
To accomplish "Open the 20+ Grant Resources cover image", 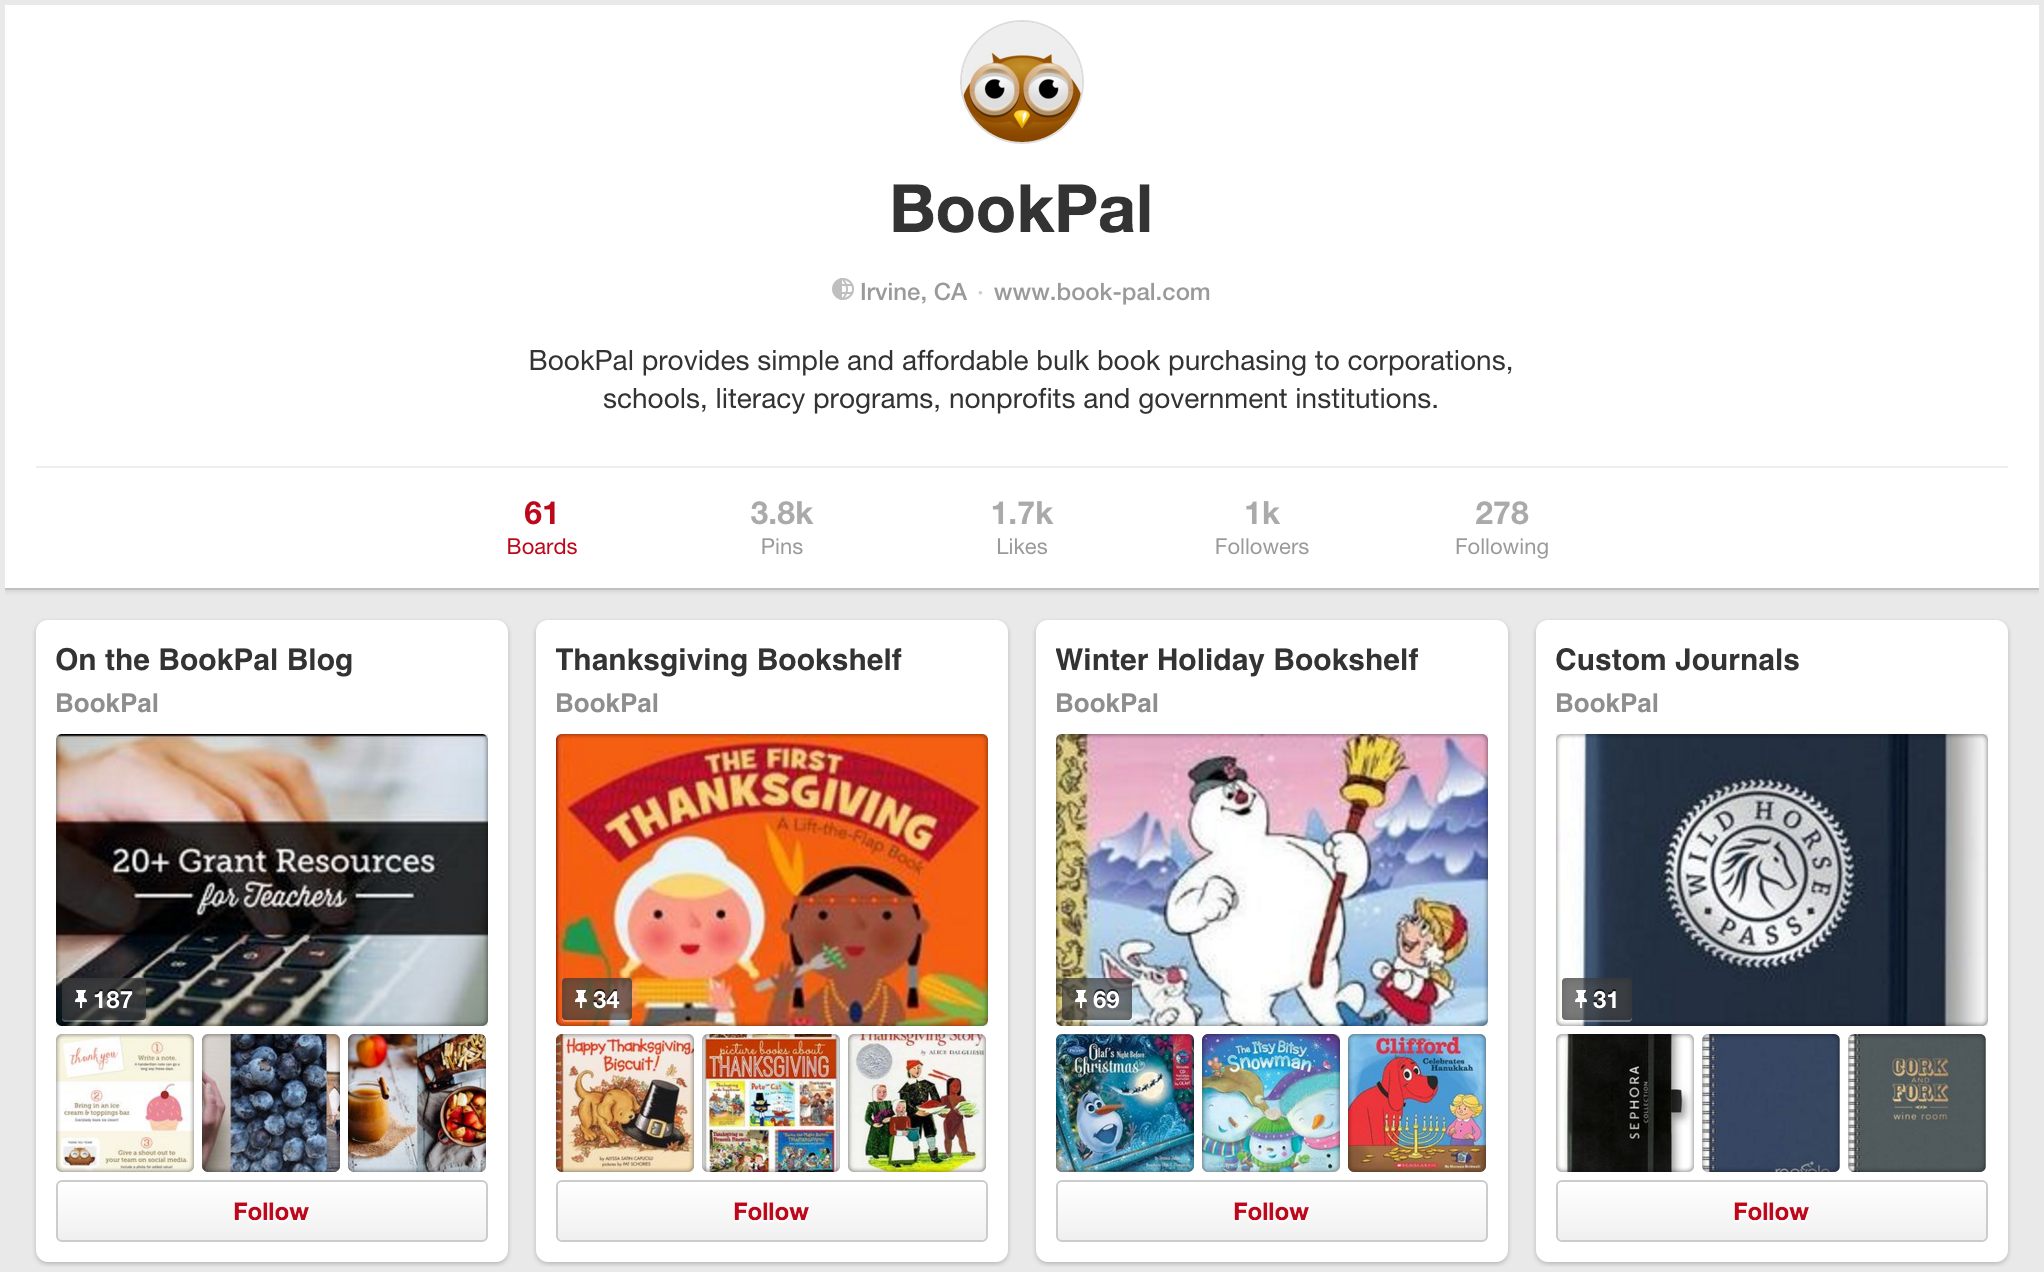I will 271,879.
